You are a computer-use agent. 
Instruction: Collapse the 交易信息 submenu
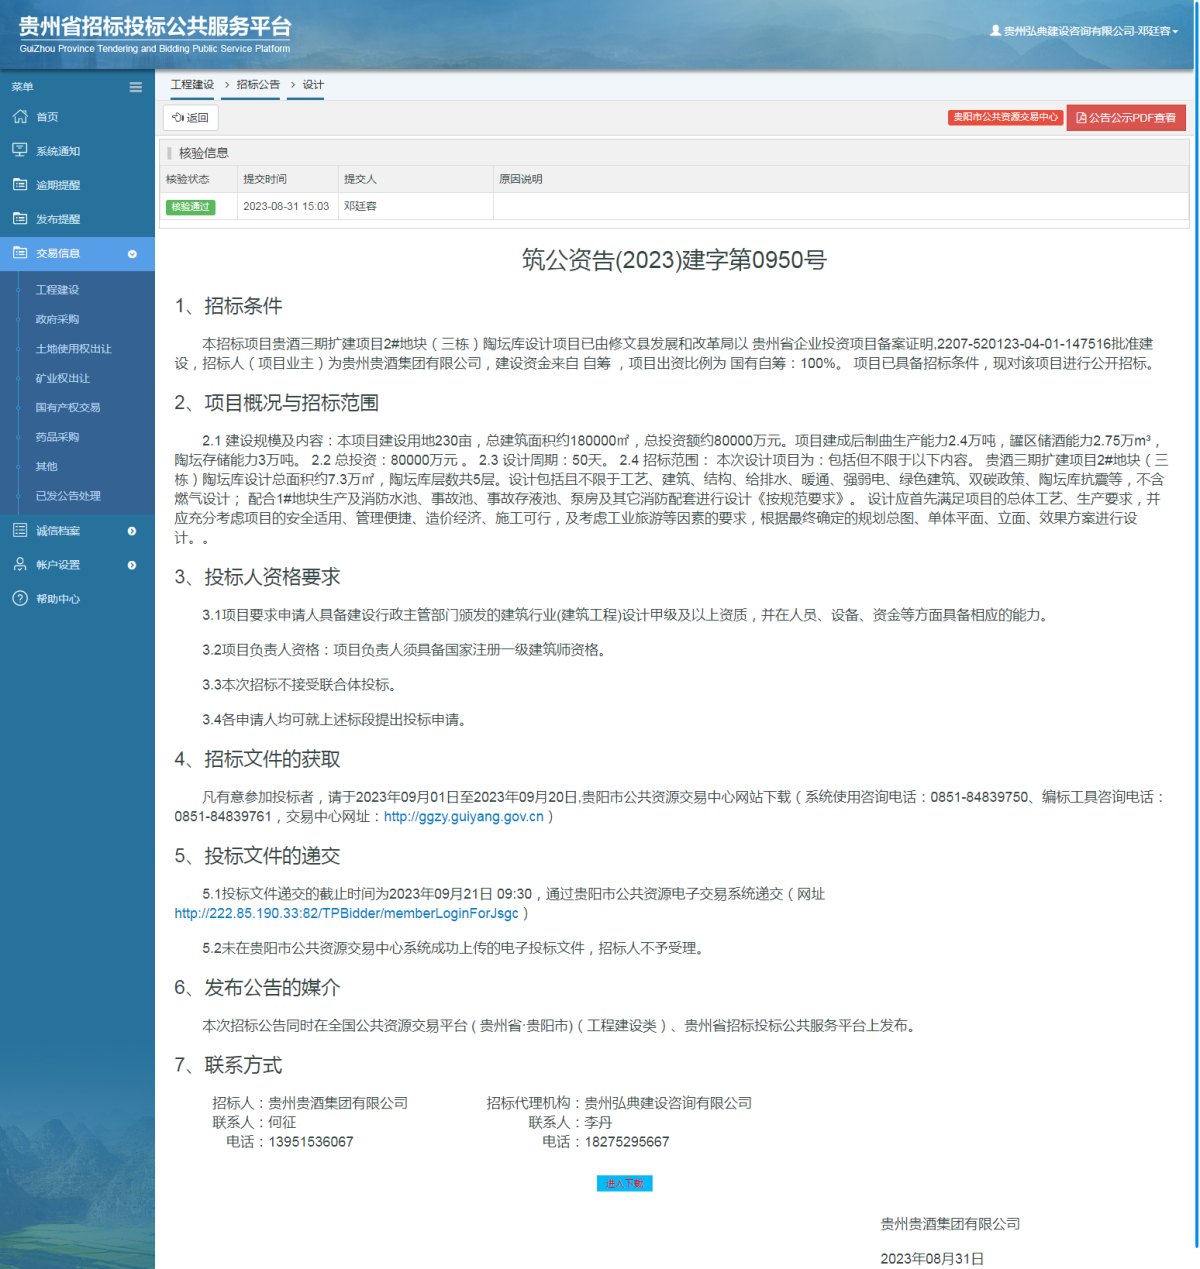coord(131,254)
